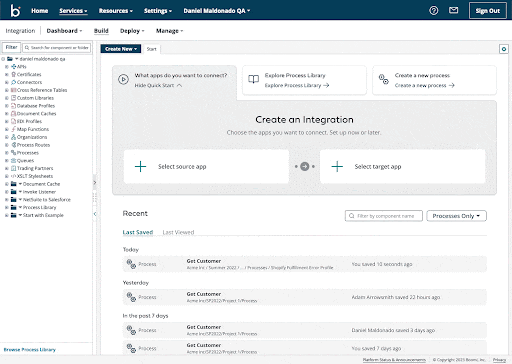Open the mail messages icon
Viewport: 512px width, 364px height.
pyautogui.click(x=453, y=11)
